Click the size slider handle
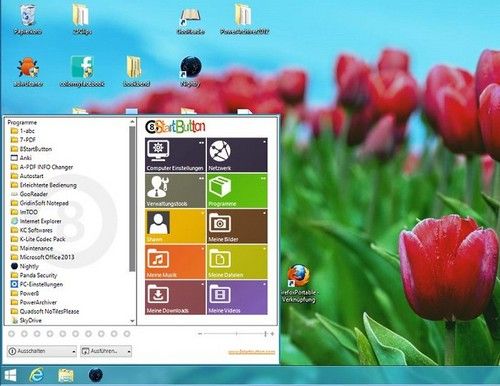The width and height of the screenshot is (500, 386). 266,333
